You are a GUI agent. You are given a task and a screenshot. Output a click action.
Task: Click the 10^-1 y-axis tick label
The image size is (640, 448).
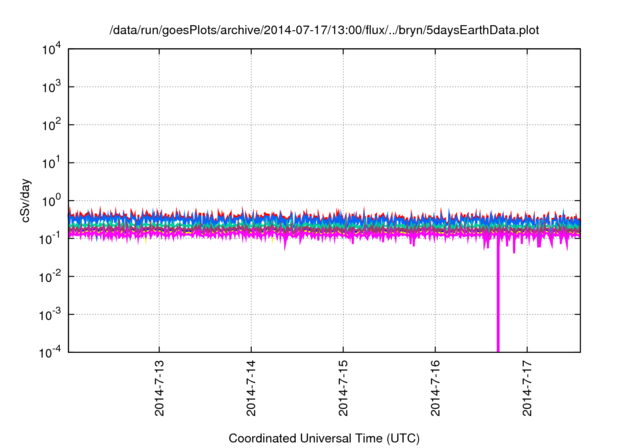point(50,239)
